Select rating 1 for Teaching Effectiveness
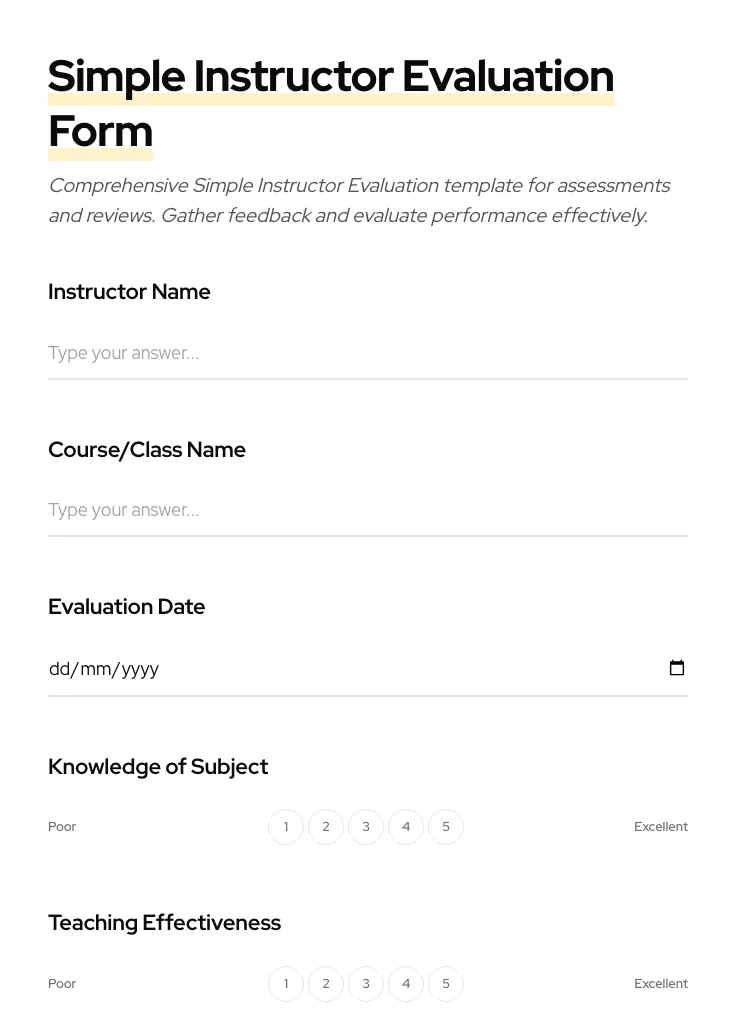736x1024 pixels. click(286, 983)
